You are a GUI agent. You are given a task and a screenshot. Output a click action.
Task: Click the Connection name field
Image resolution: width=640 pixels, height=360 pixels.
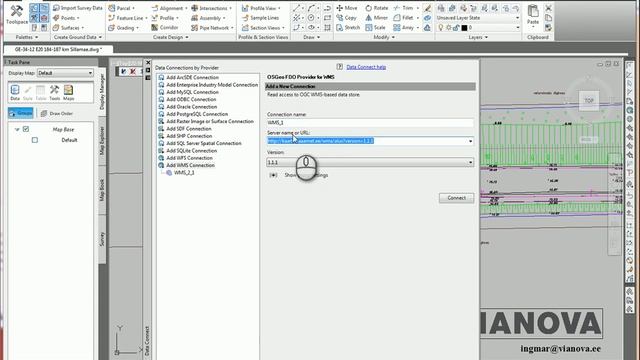(370, 122)
